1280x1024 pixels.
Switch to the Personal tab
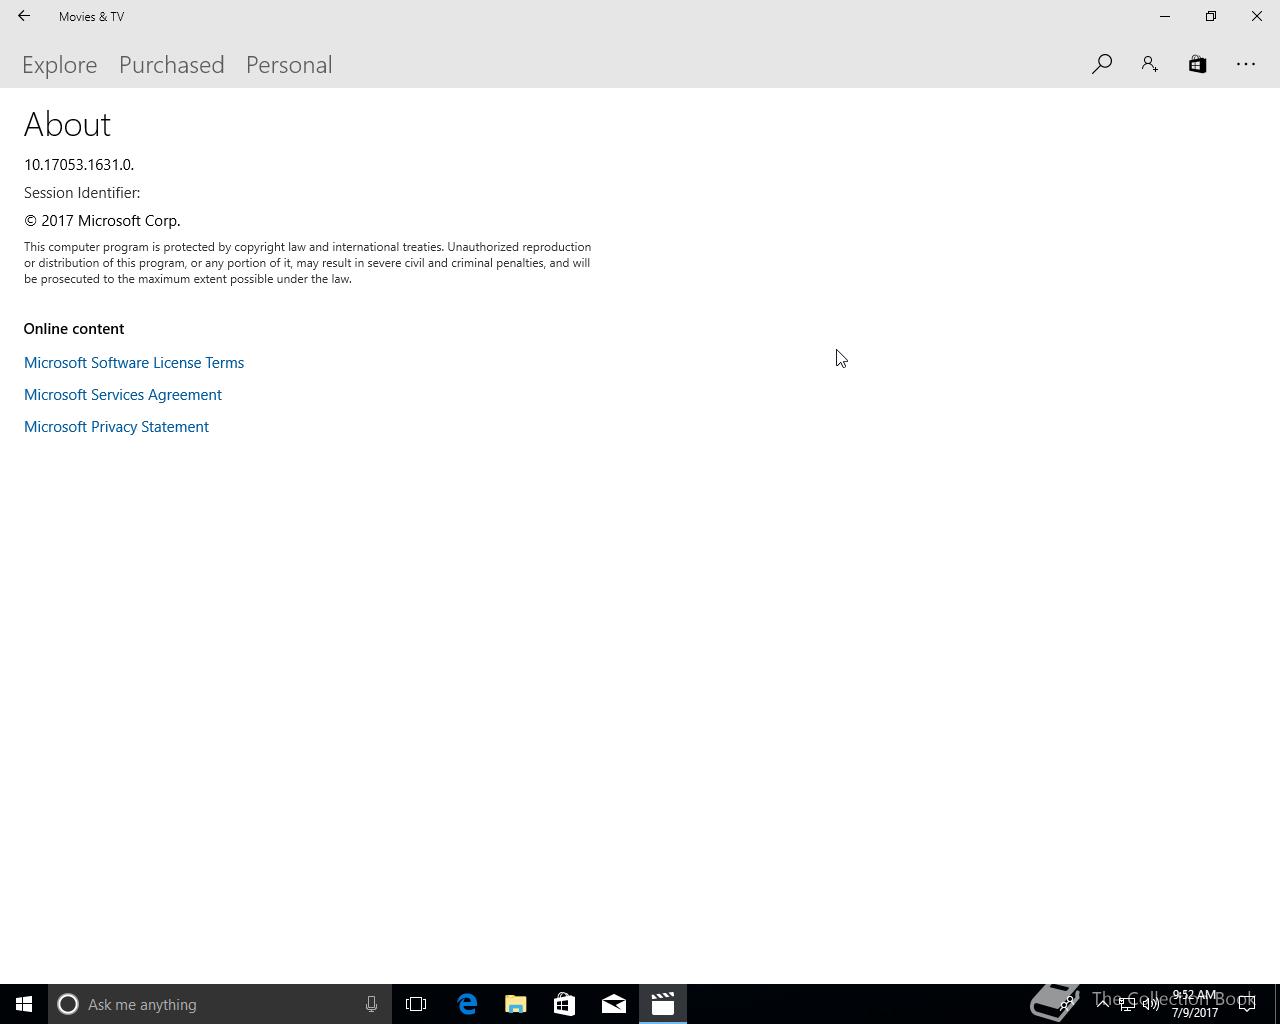(289, 64)
